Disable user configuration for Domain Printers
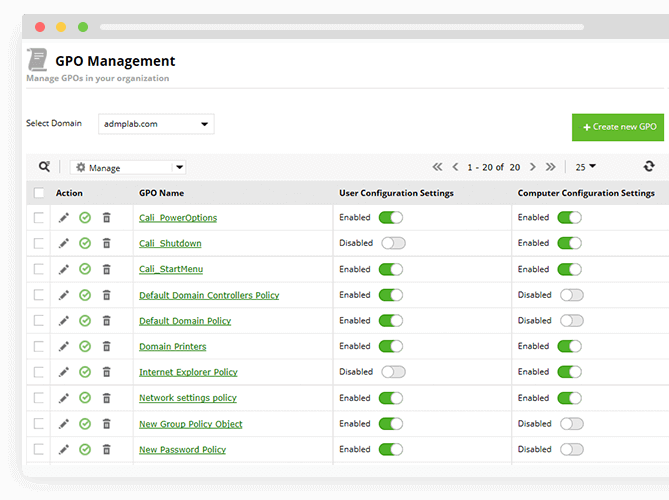Viewport: 669px width, 500px height. point(390,346)
